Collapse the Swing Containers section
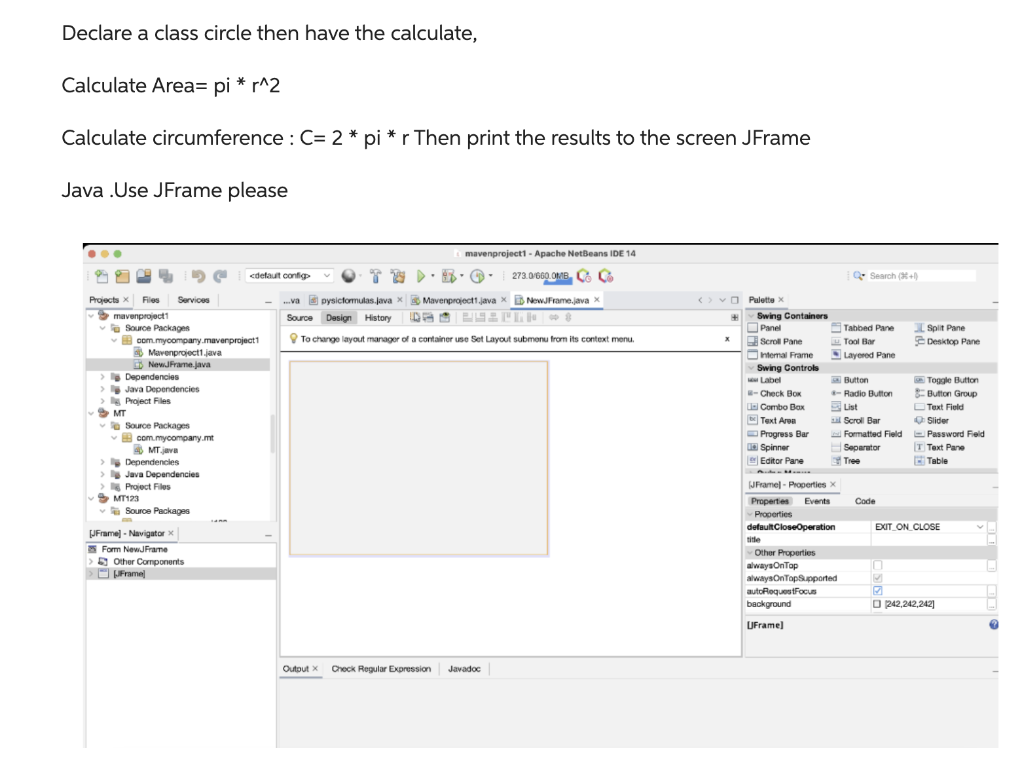1024x765 pixels. click(x=751, y=316)
